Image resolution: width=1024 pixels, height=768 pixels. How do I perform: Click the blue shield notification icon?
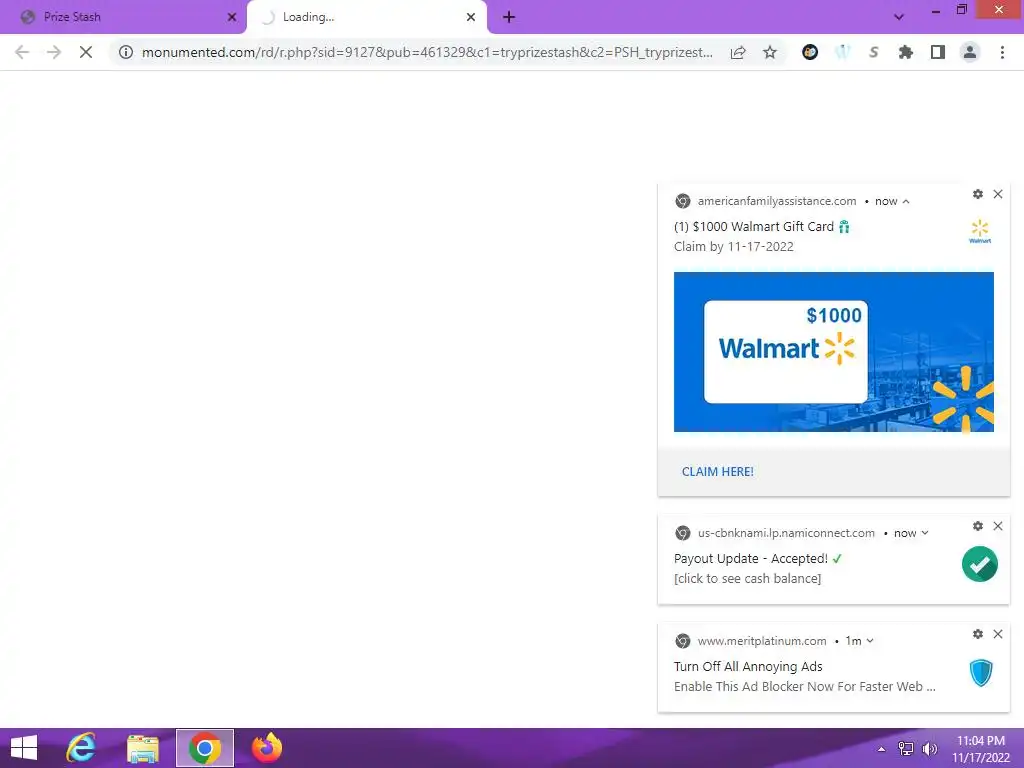(980, 673)
